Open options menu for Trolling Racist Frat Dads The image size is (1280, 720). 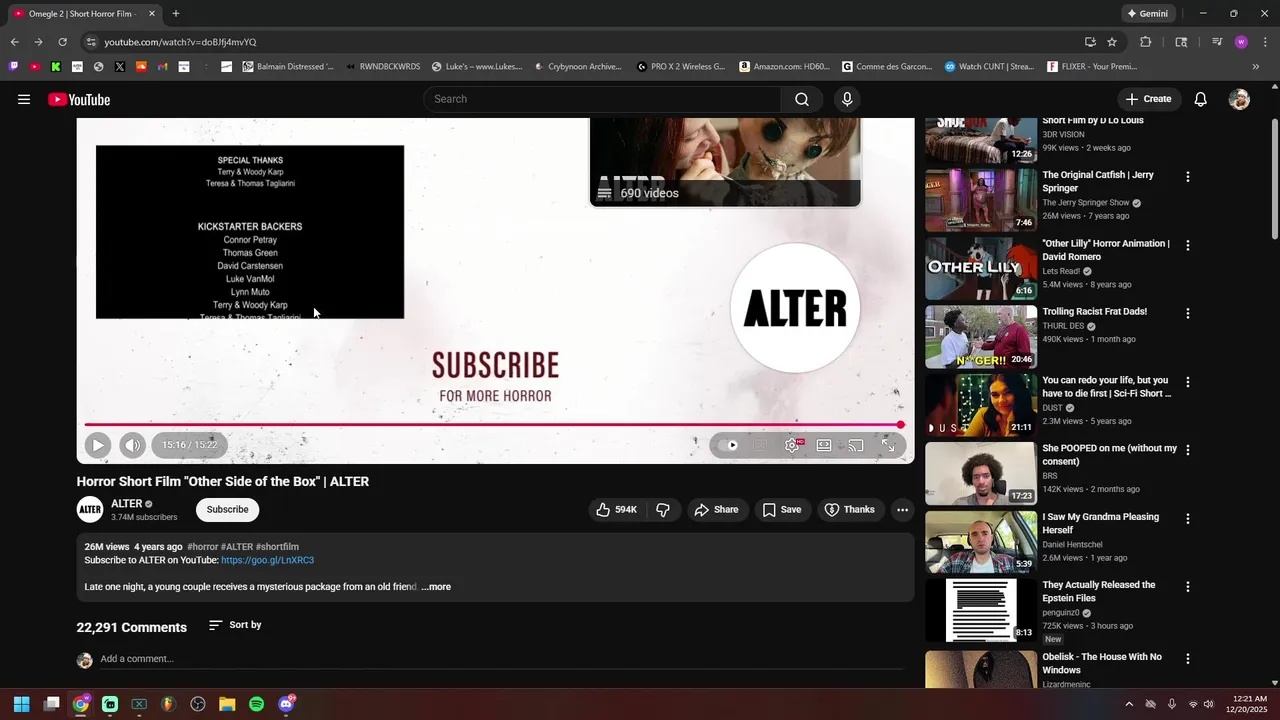(1188, 313)
